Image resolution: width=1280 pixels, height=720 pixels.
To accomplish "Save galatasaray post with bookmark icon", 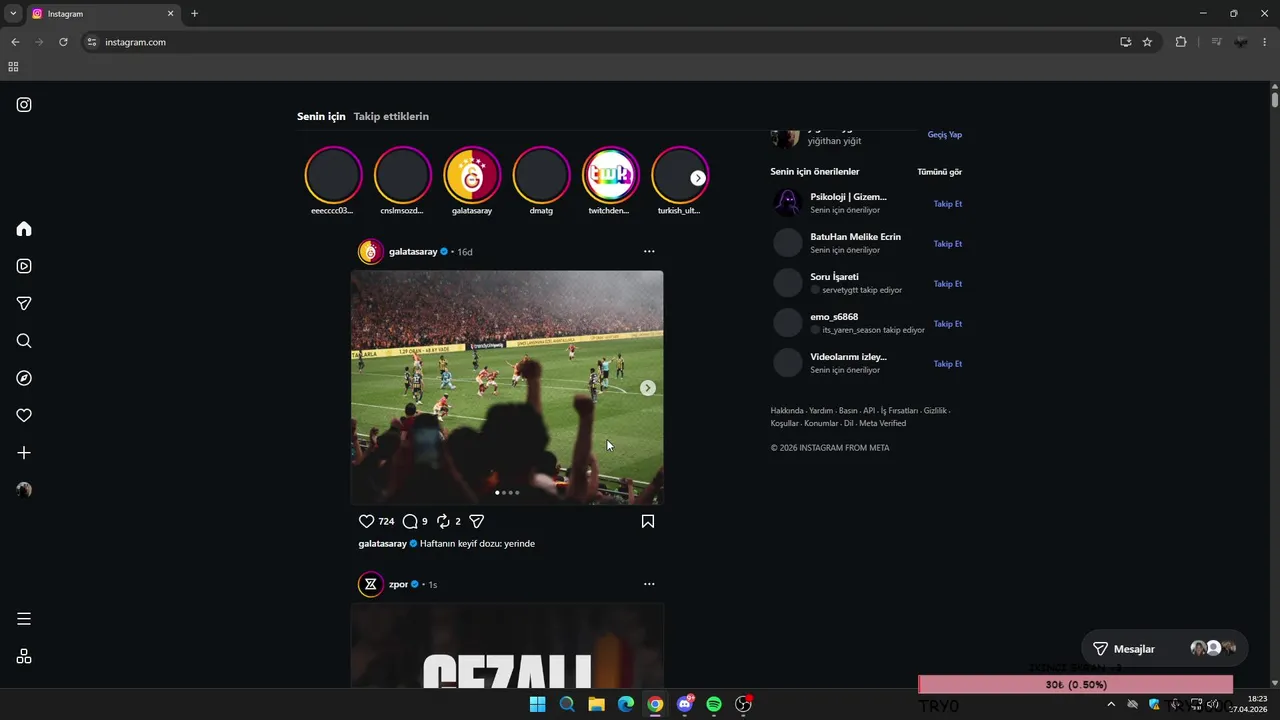I will 648,521.
